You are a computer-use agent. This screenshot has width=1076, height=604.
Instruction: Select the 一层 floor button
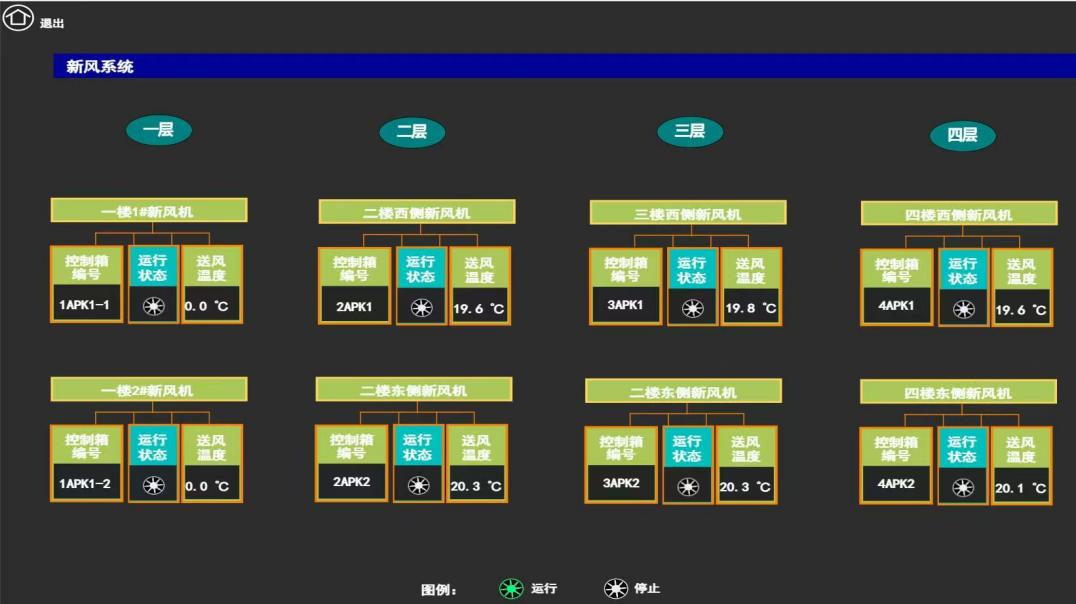158,130
